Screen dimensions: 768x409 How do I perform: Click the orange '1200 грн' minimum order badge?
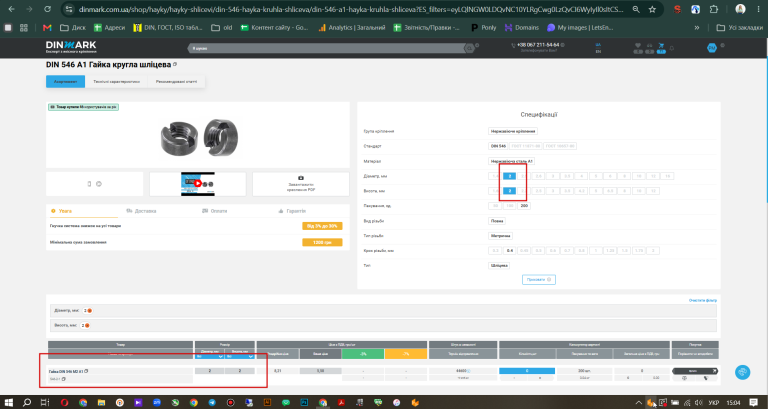click(x=322, y=242)
